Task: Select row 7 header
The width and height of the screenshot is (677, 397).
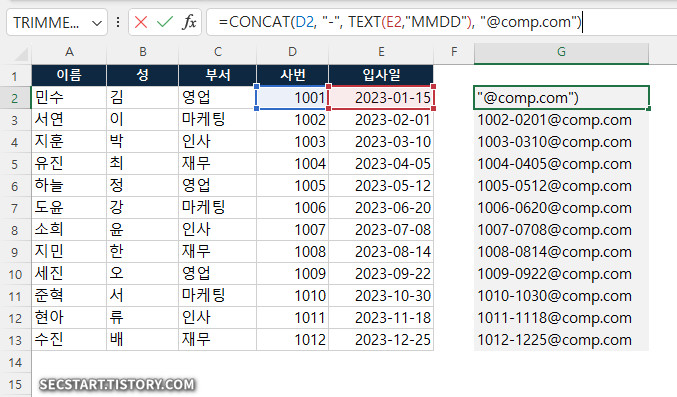Action: click(15, 208)
